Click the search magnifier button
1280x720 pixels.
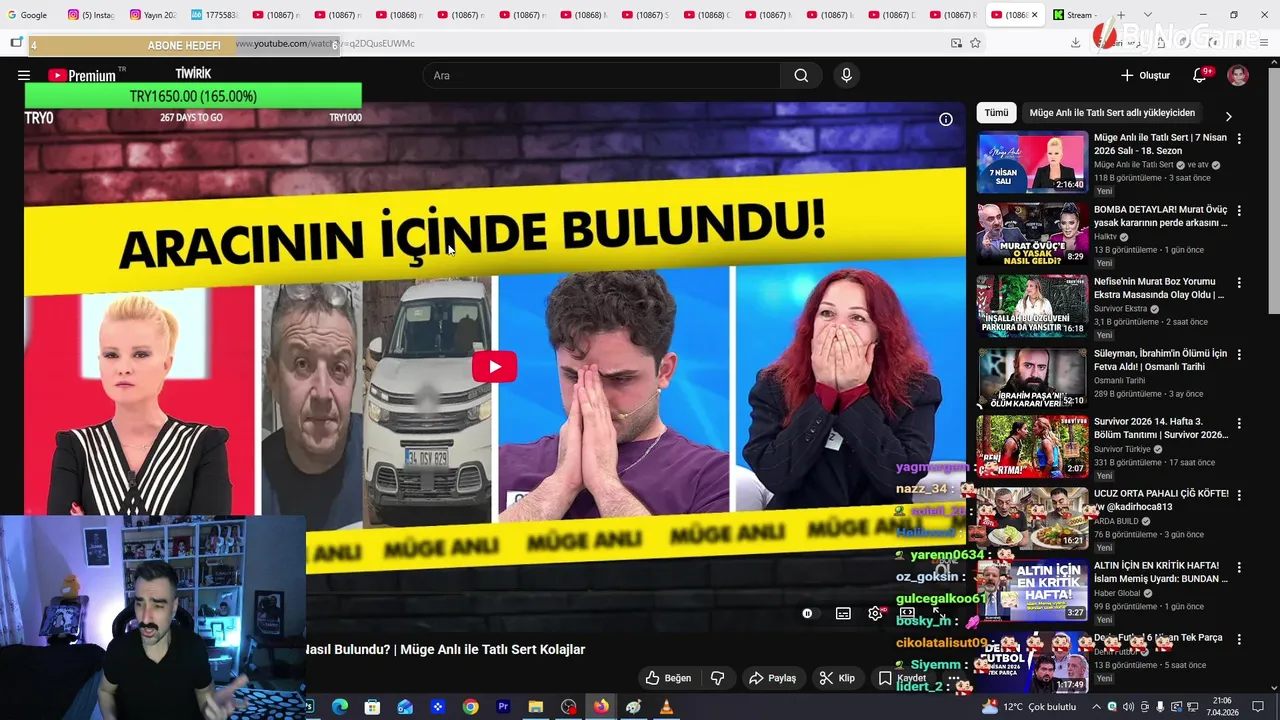tap(801, 75)
